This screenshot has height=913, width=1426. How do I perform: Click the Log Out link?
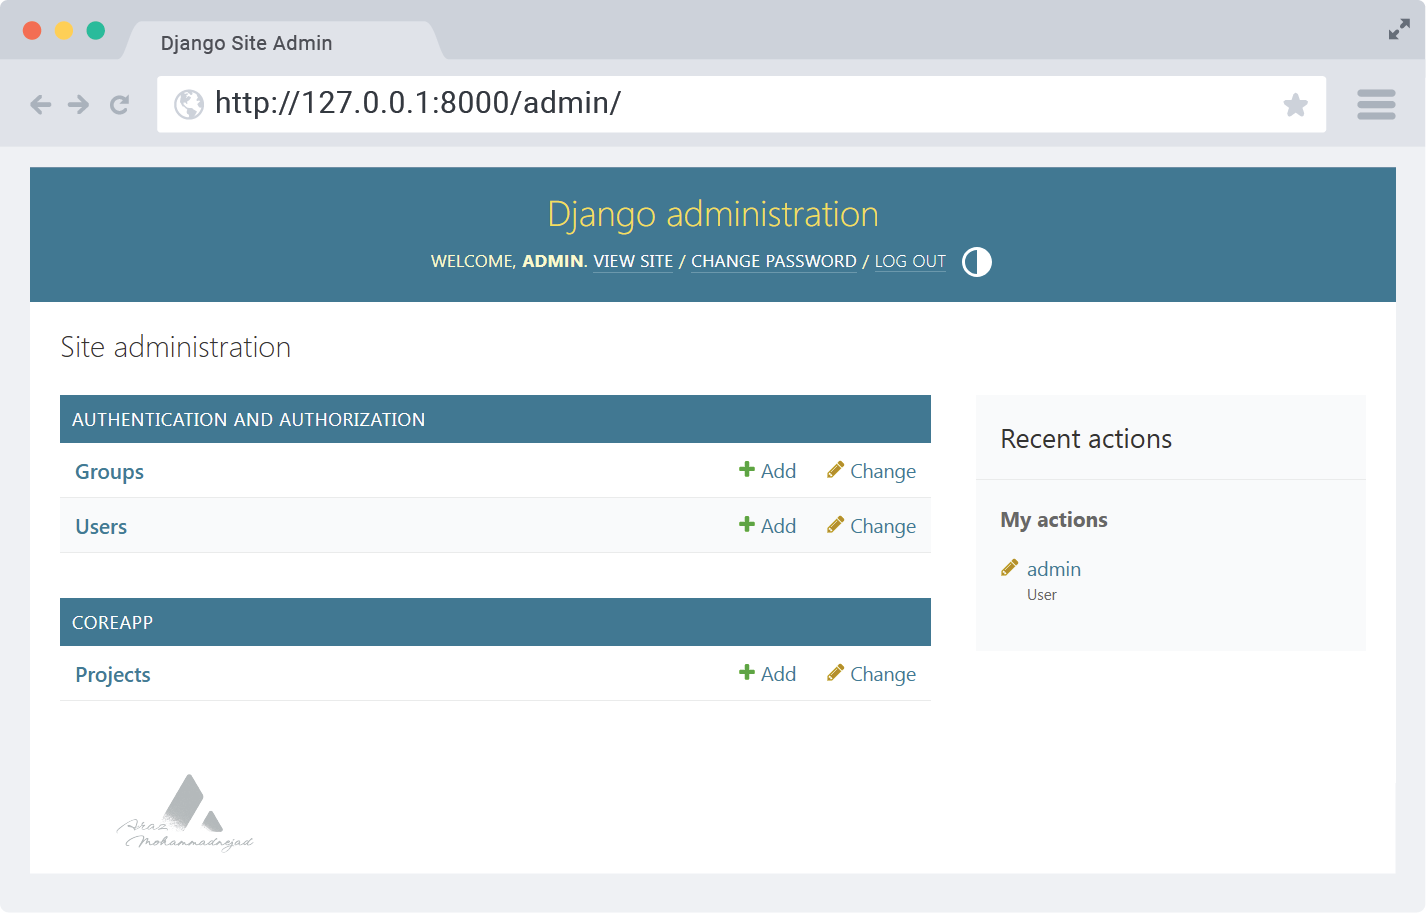[910, 261]
